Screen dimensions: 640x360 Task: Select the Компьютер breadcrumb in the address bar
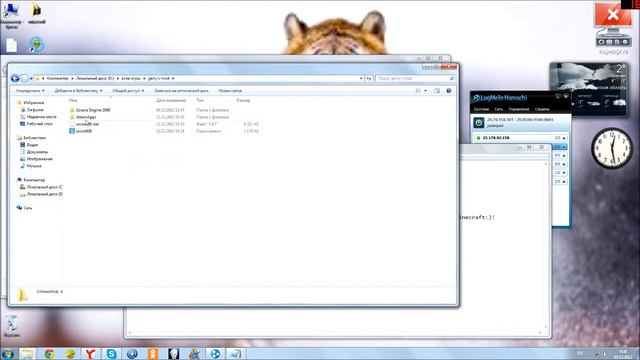click(58, 78)
